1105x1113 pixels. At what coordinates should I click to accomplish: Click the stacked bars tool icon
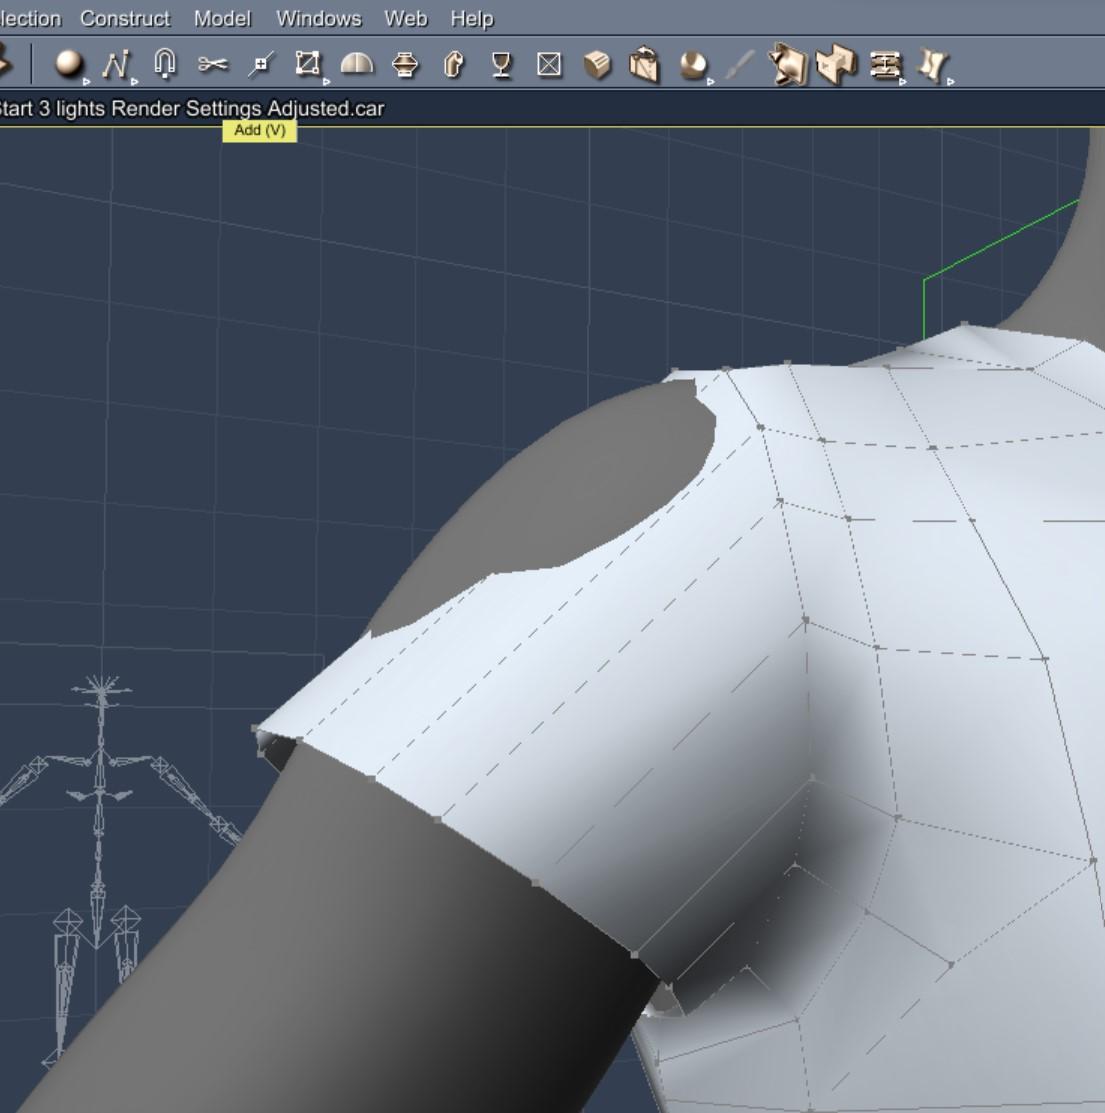[x=885, y=65]
